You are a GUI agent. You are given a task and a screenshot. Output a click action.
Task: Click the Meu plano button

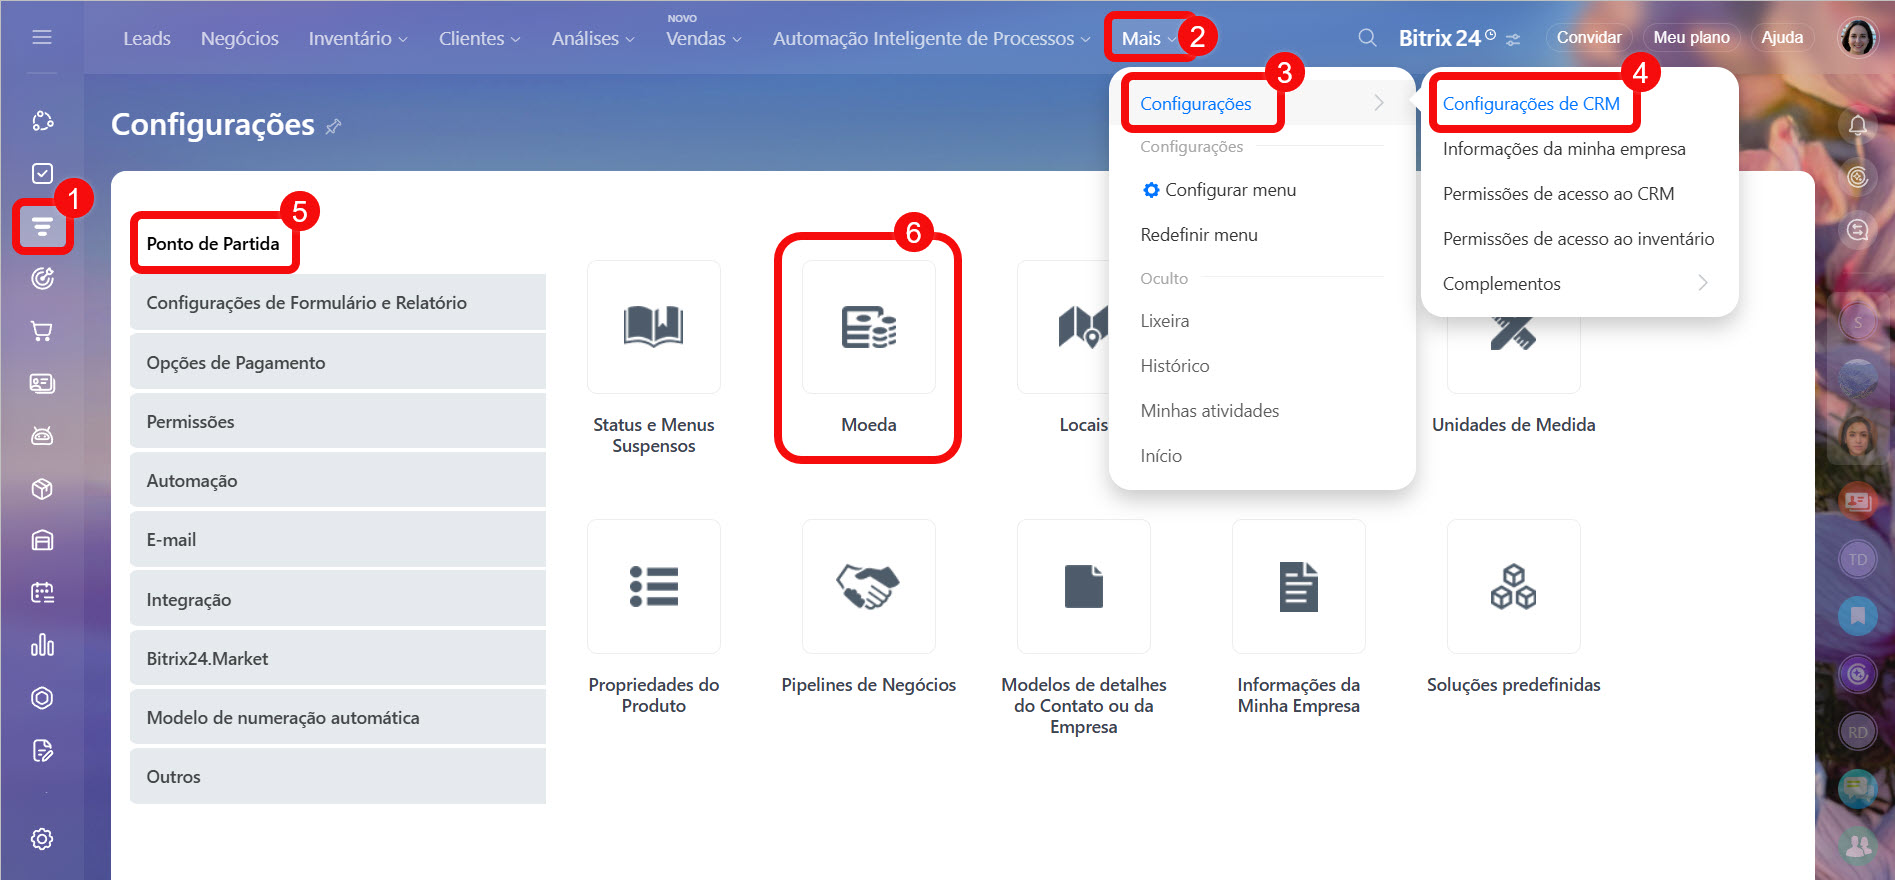point(1691,37)
